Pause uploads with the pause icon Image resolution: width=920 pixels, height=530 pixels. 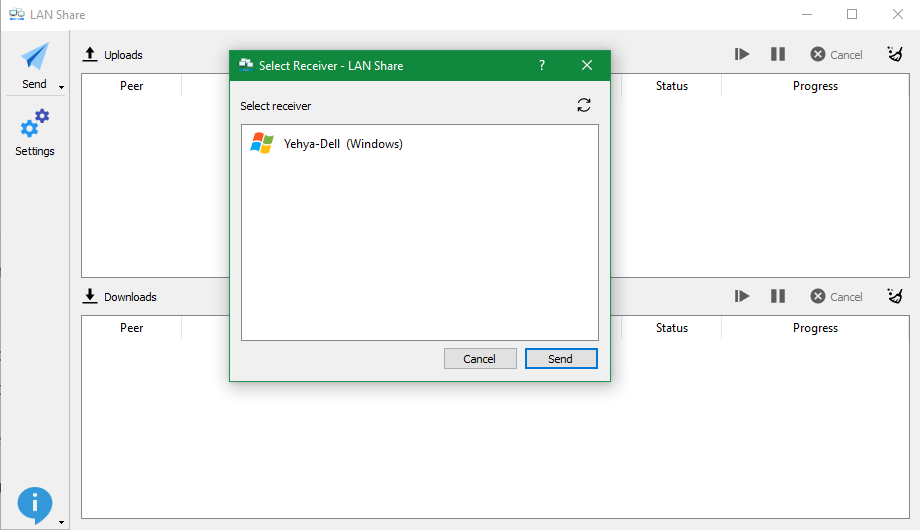tap(778, 55)
